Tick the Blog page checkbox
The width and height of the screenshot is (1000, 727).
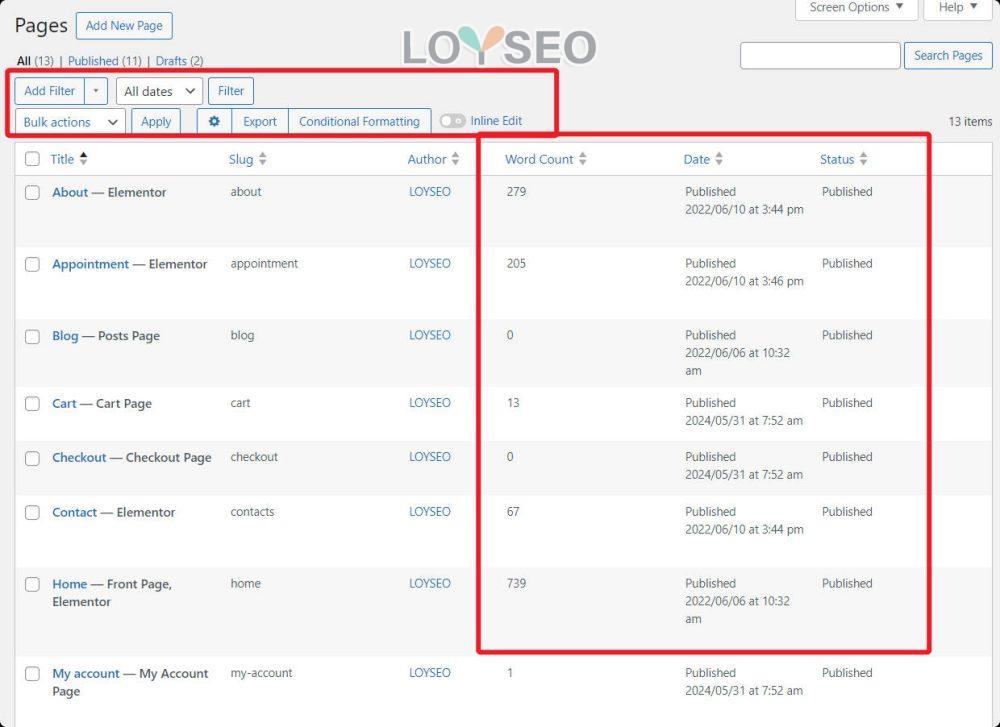(x=32, y=336)
